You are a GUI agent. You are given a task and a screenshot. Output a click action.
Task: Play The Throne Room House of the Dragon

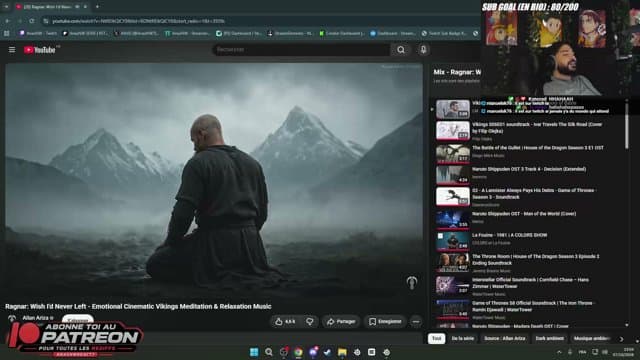click(536, 260)
